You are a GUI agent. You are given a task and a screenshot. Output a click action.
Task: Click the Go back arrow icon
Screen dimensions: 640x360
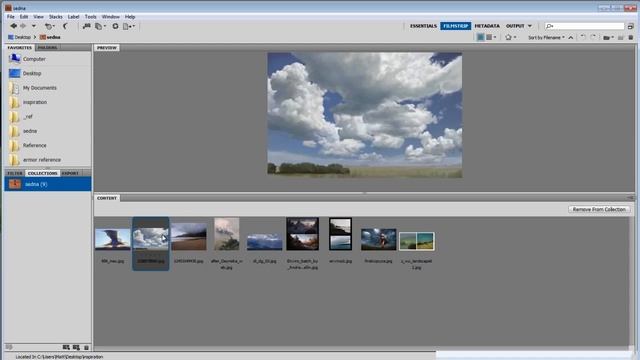click(x=13, y=26)
